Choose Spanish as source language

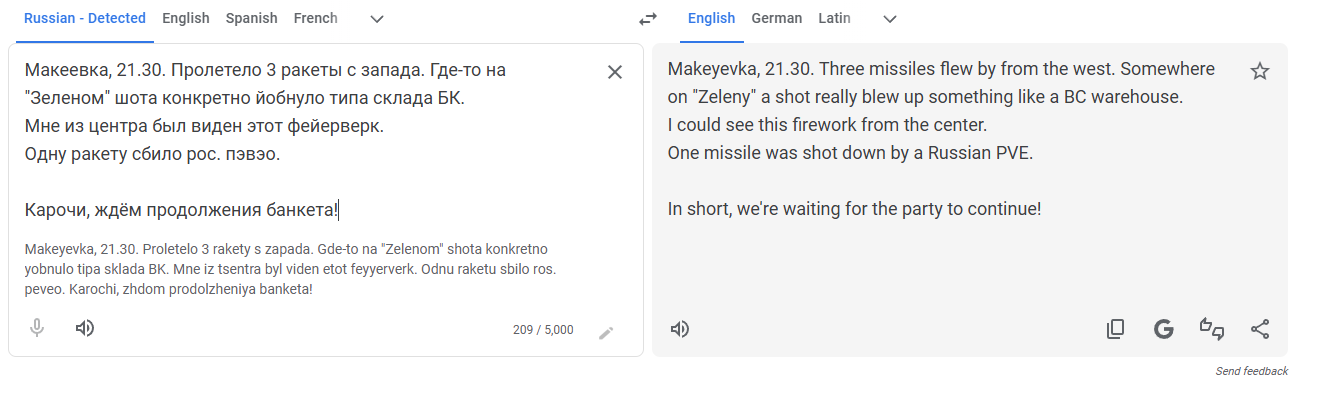coord(252,18)
